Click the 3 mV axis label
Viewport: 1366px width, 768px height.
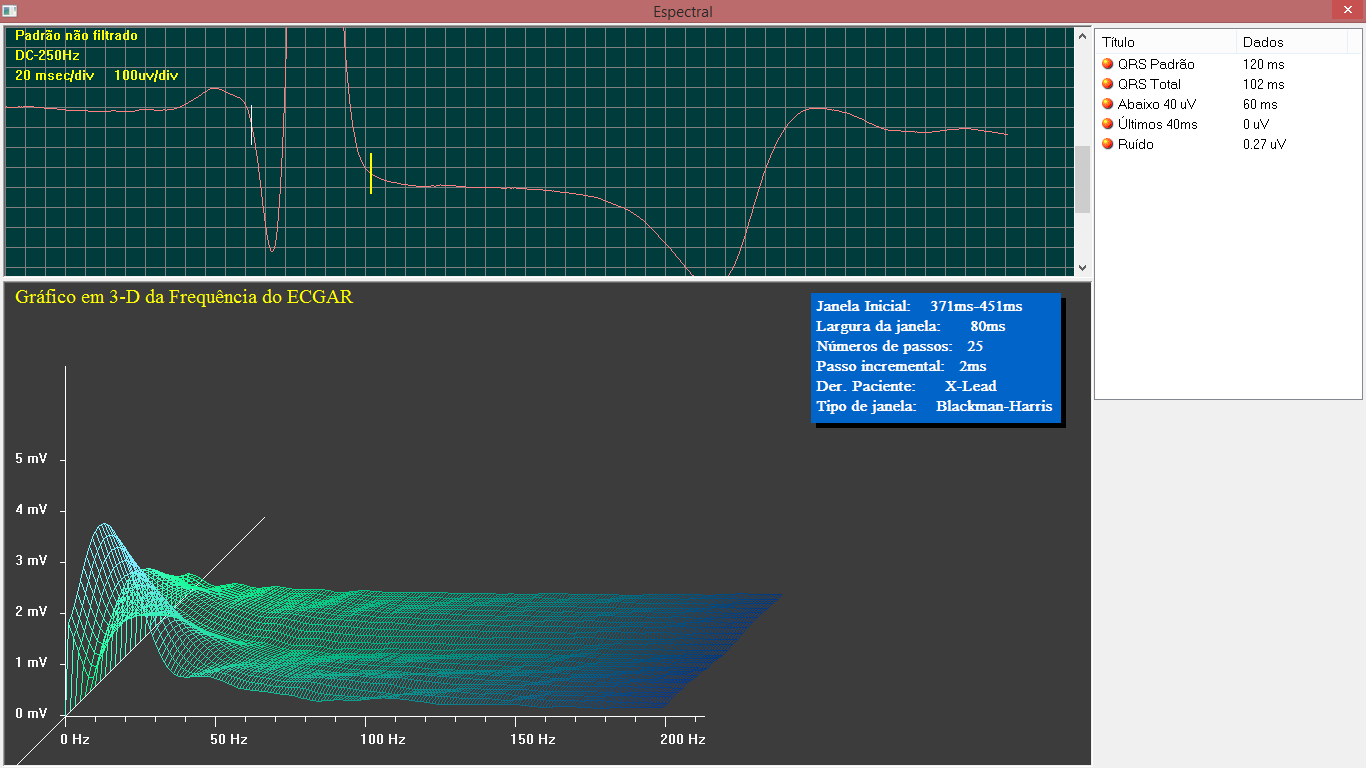click(x=31, y=561)
